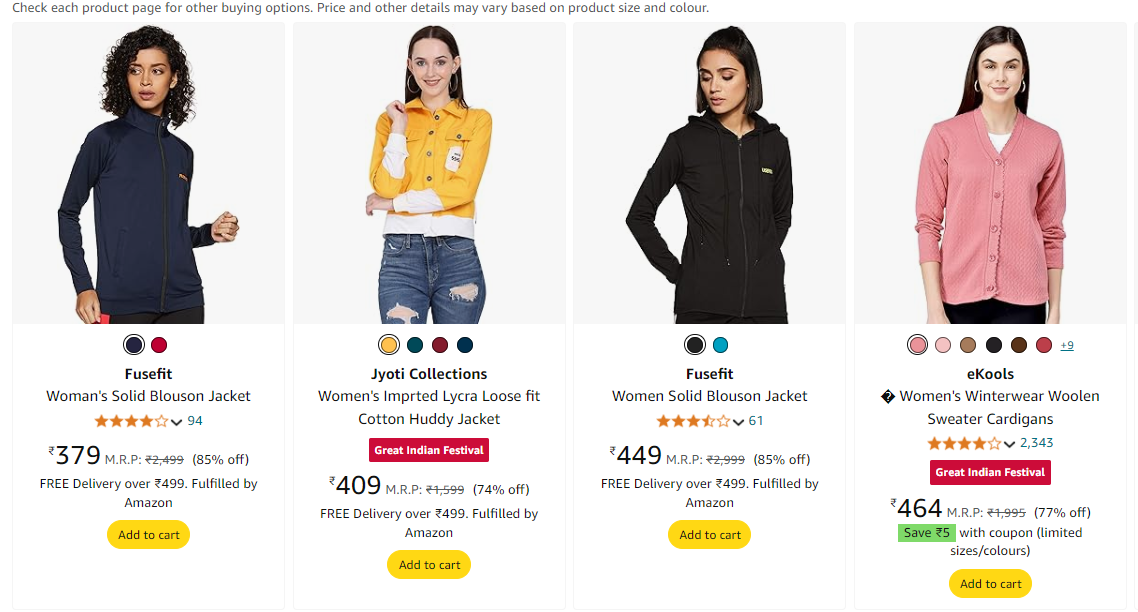
Task: Add eKools Woolen Cardigan to cart
Action: click(x=991, y=584)
